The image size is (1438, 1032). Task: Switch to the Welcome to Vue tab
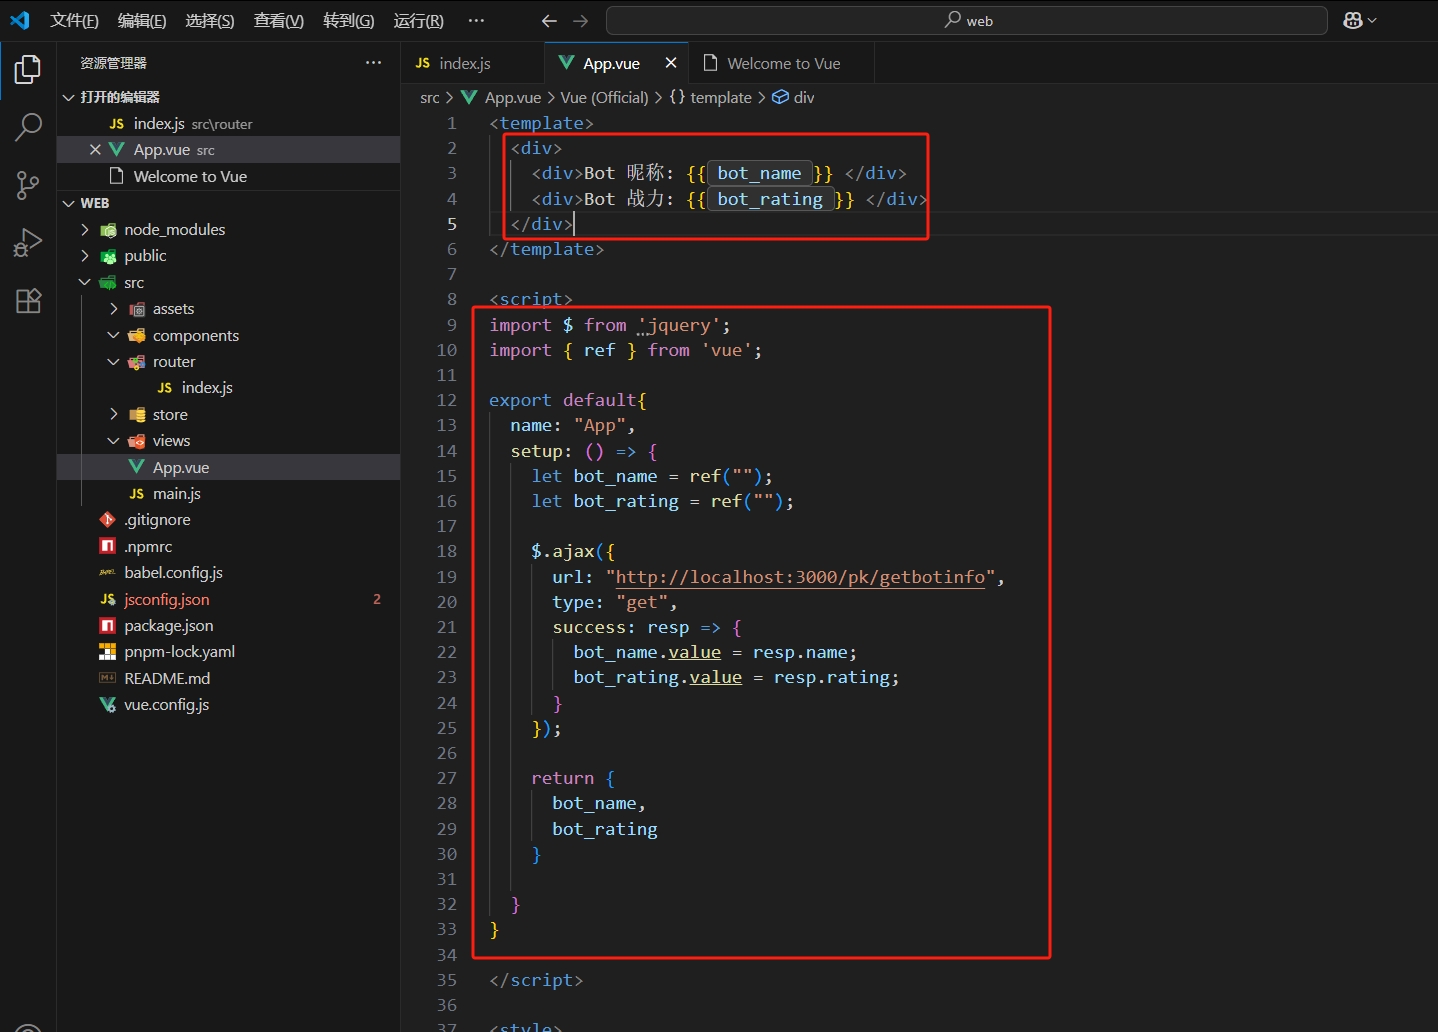(x=783, y=63)
